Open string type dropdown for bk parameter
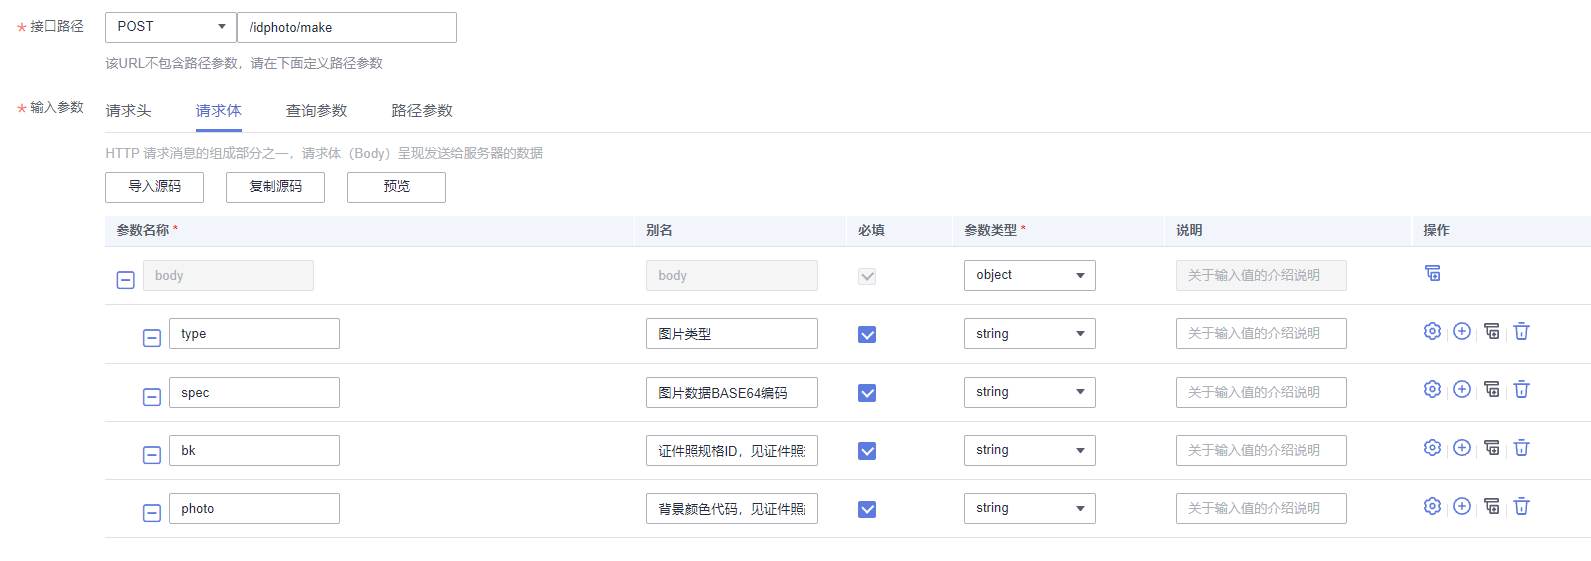 click(1029, 450)
